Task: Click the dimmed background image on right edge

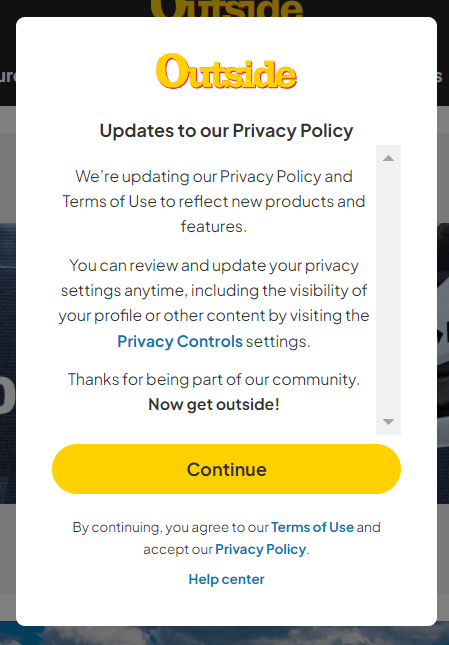Action: [x=443, y=364]
